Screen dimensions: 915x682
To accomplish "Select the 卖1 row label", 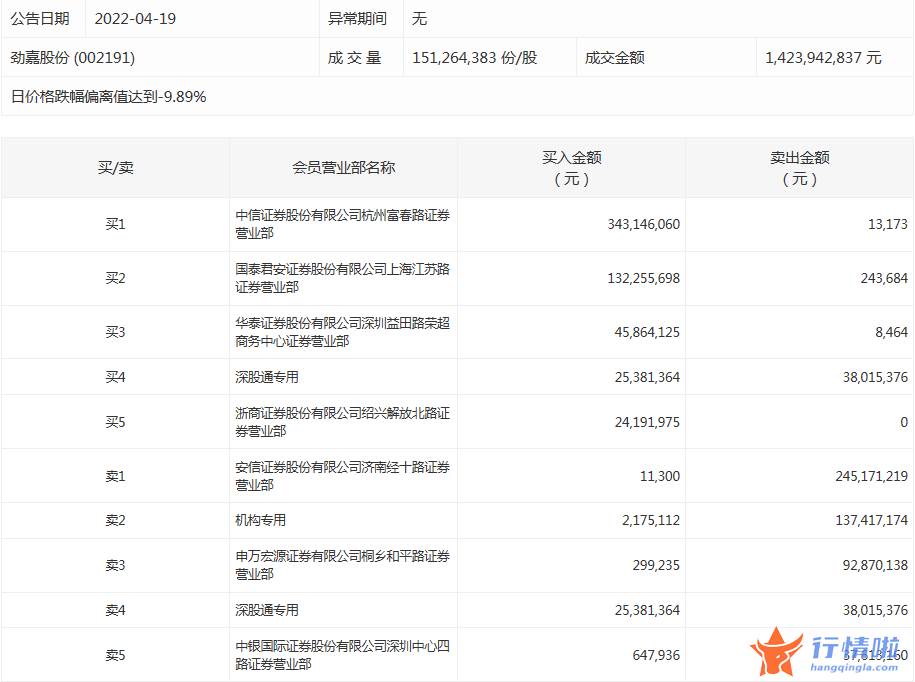I will coord(116,476).
